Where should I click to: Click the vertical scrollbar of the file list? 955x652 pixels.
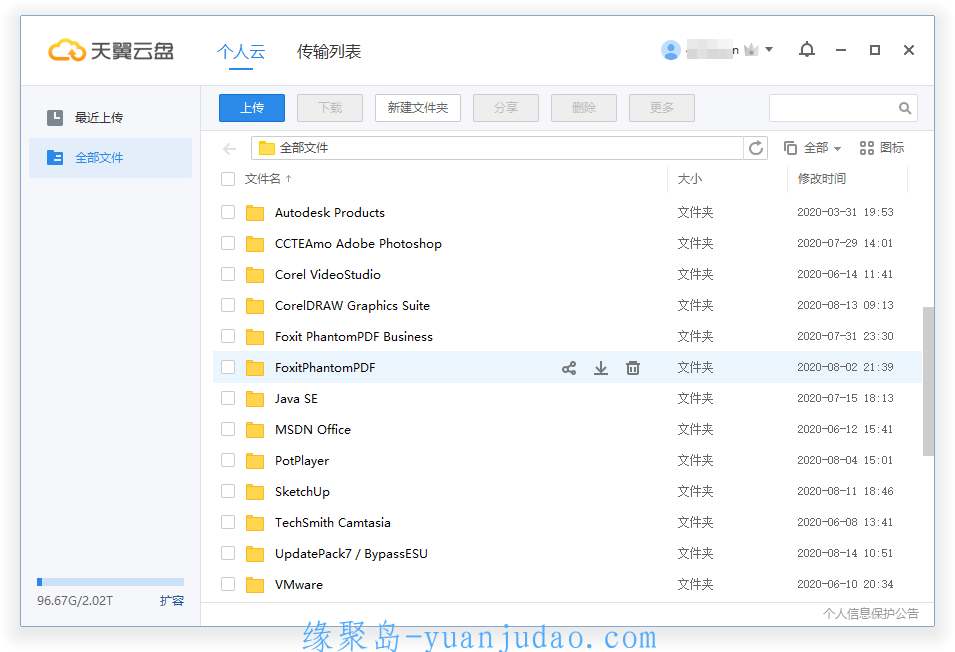tap(928, 381)
